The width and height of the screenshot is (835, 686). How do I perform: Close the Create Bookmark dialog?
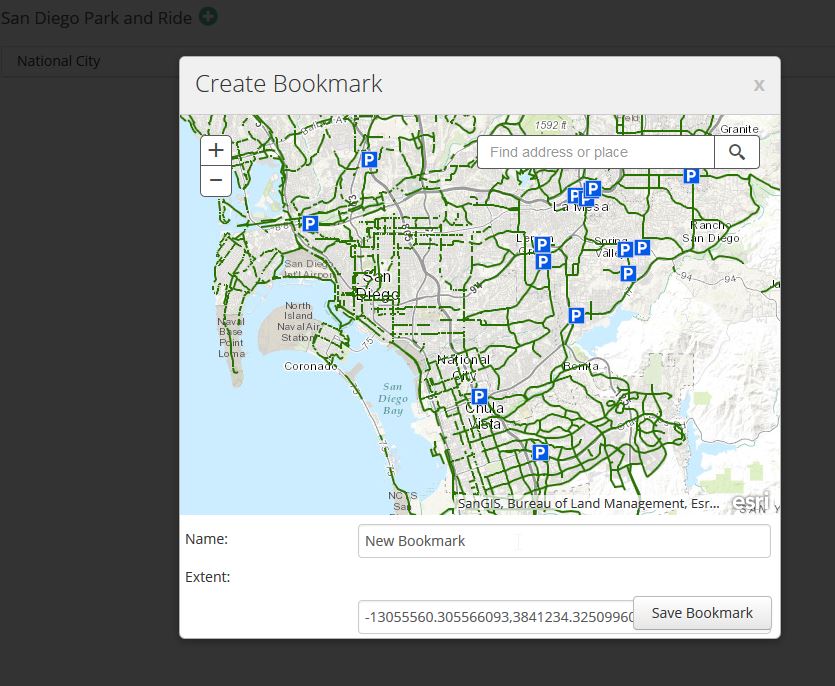(759, 85)
